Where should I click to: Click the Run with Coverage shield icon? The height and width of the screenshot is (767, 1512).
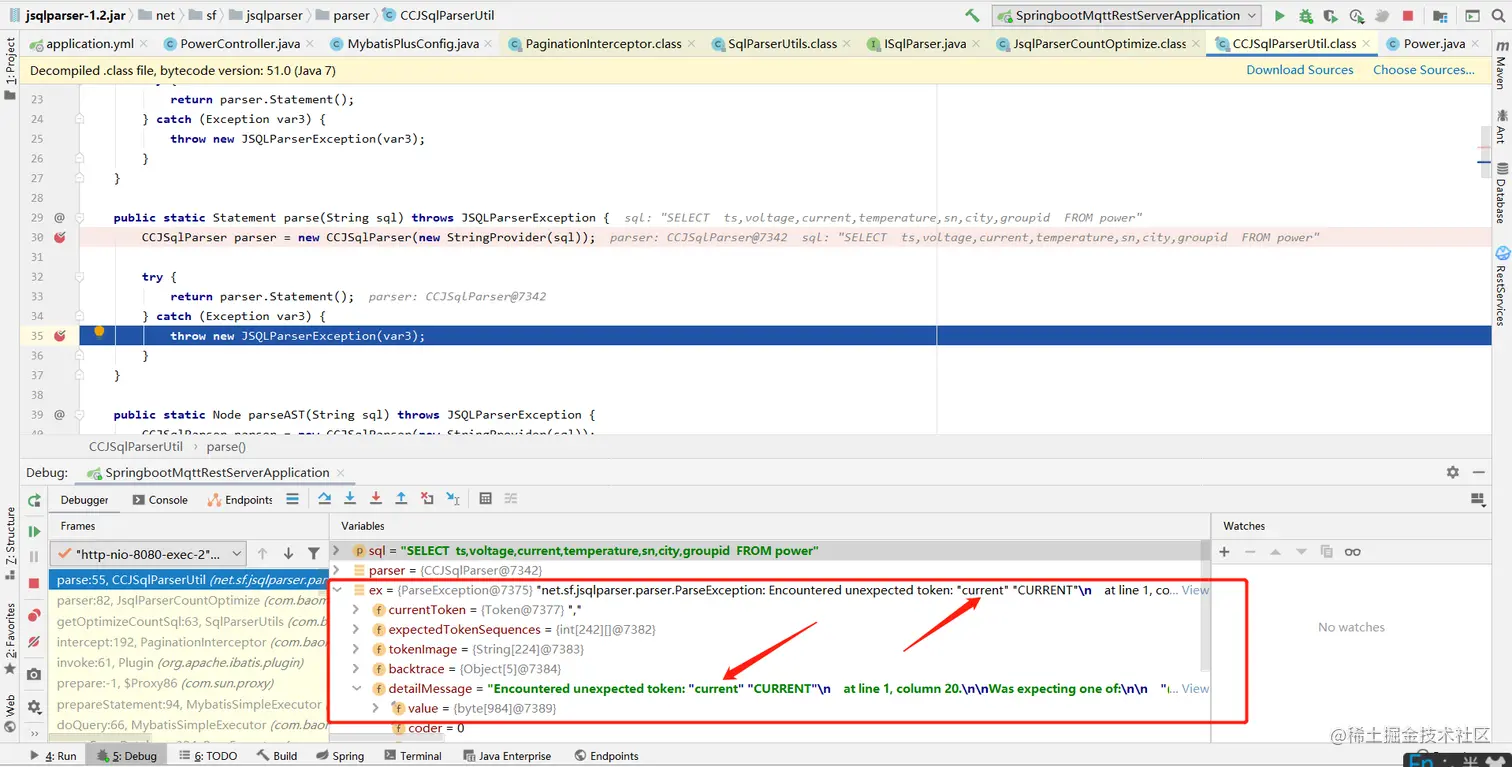point(1331,15)
